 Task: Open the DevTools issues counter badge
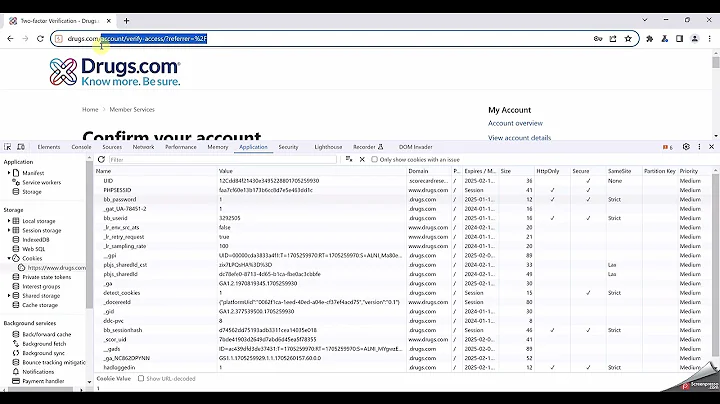pos(668,147)
